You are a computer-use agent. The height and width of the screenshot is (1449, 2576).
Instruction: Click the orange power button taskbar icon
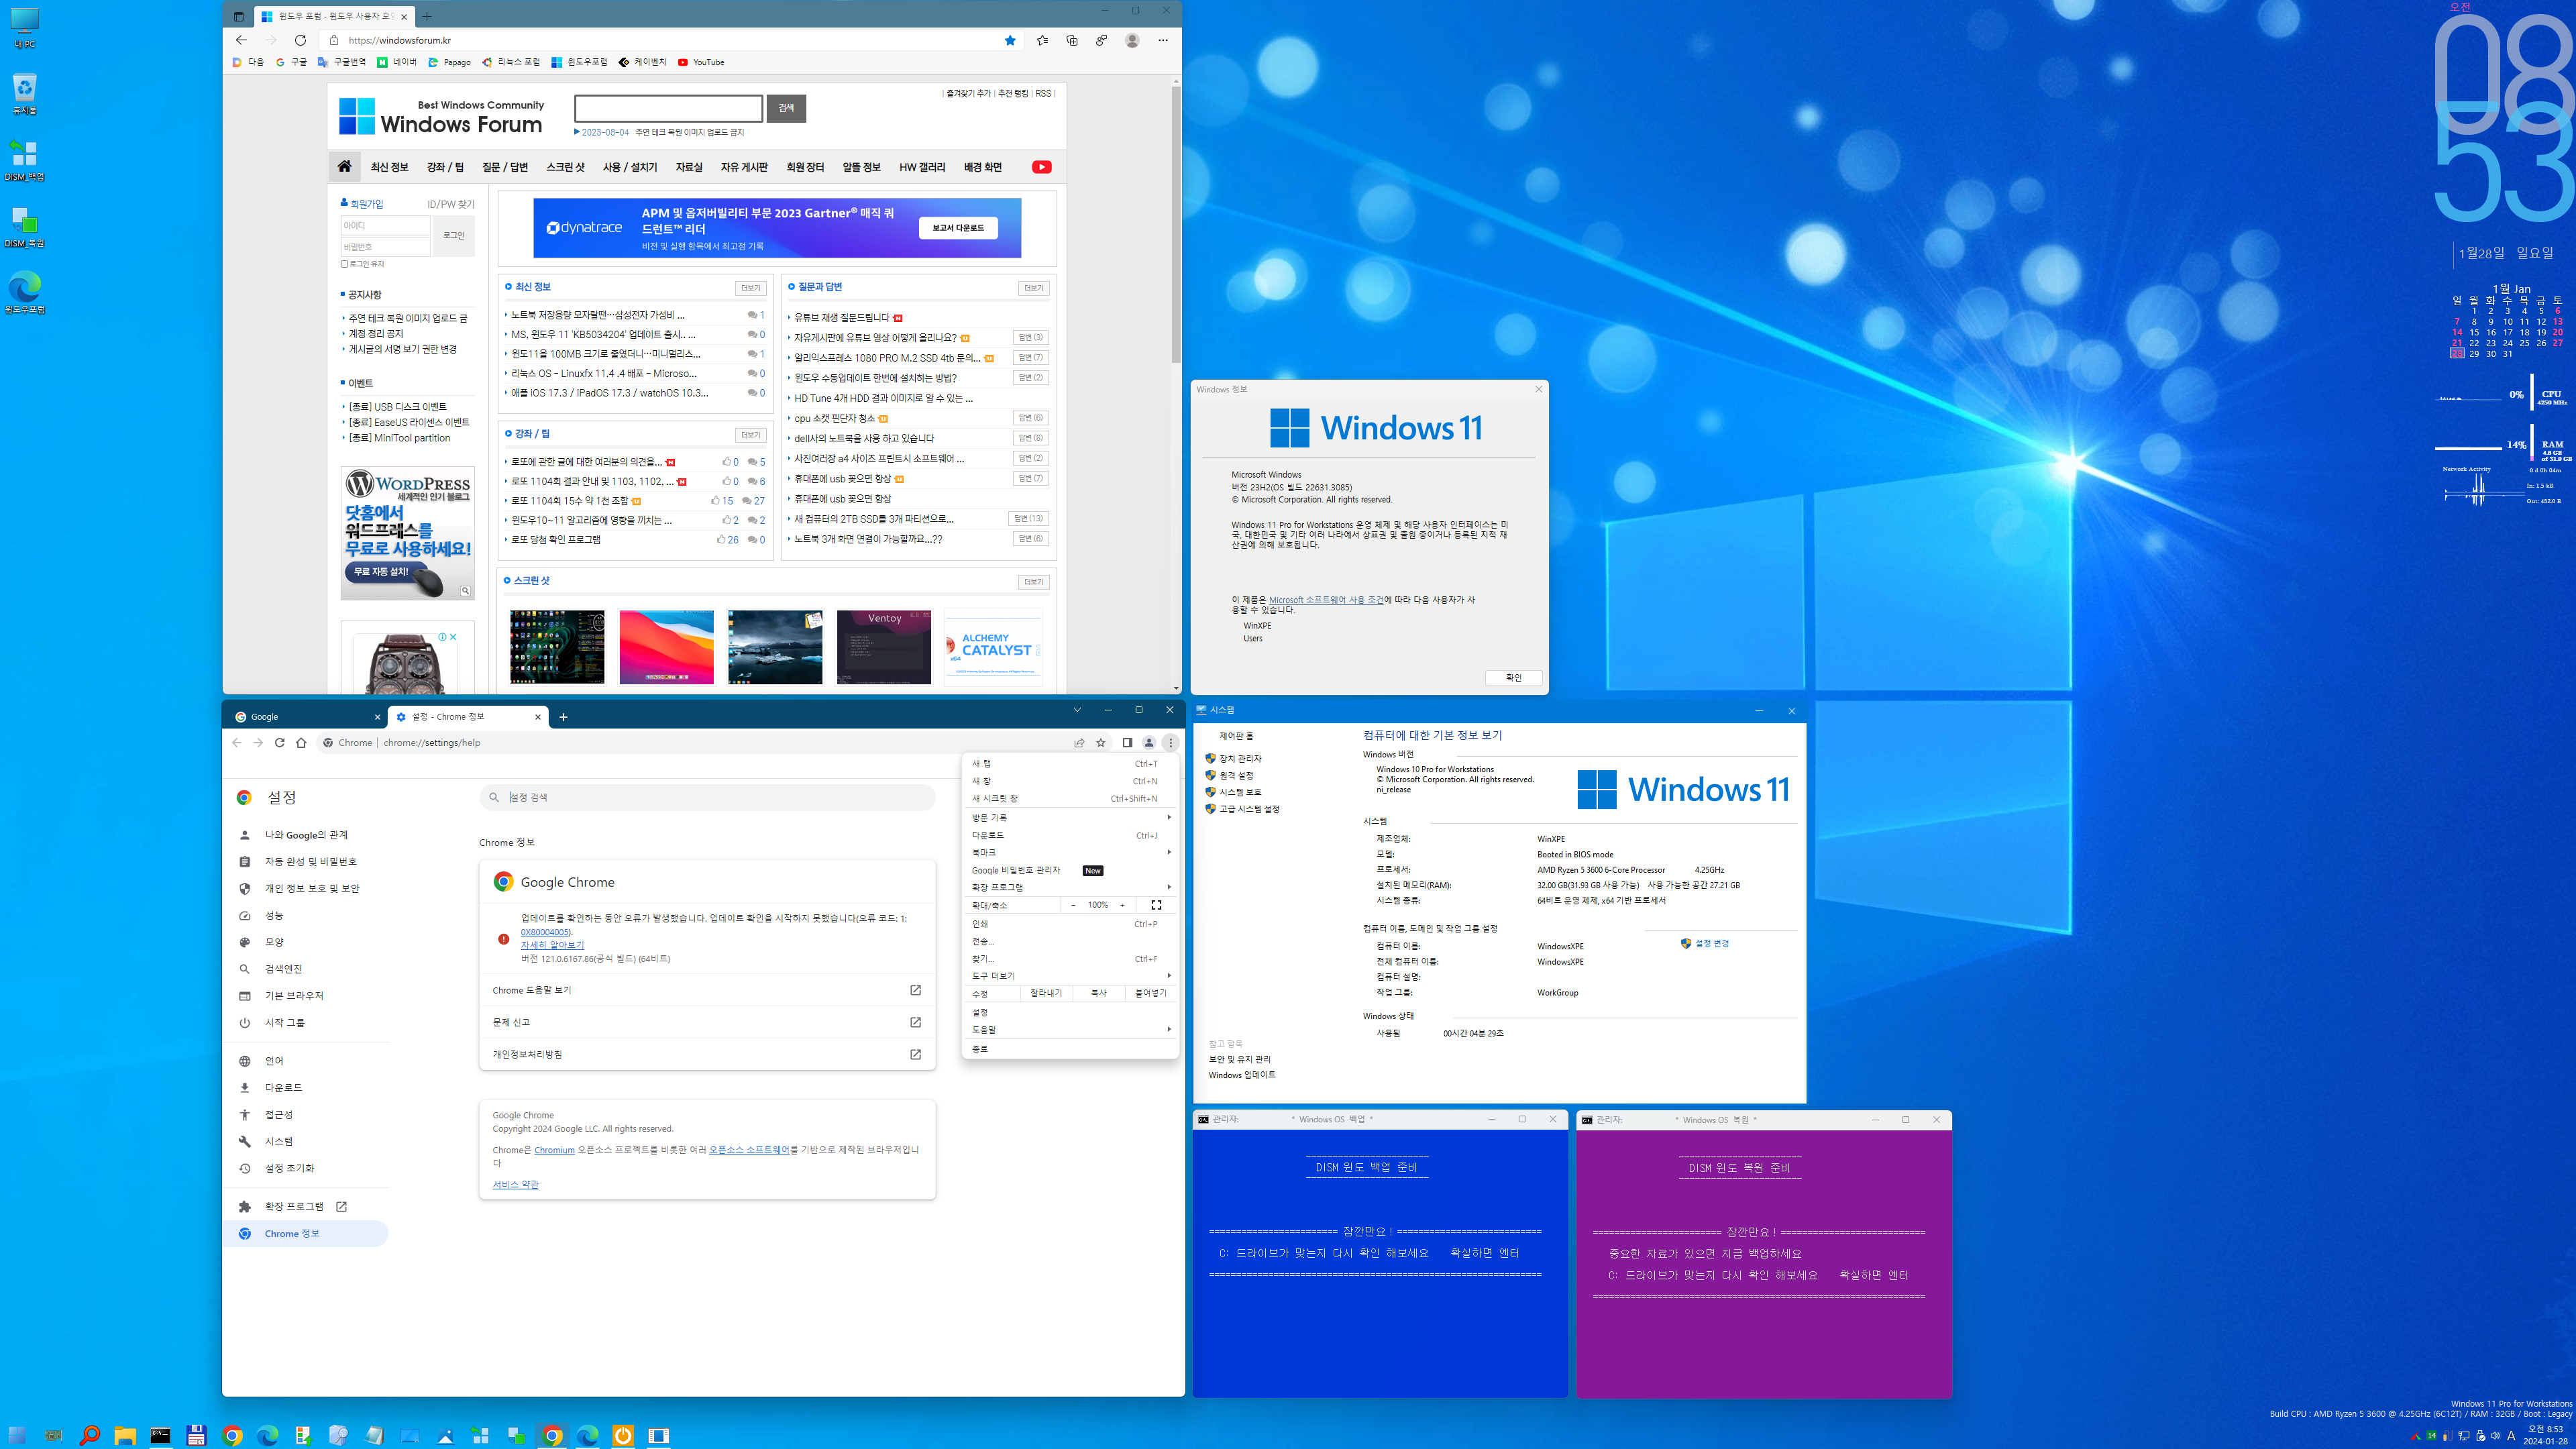point(623,1435)
